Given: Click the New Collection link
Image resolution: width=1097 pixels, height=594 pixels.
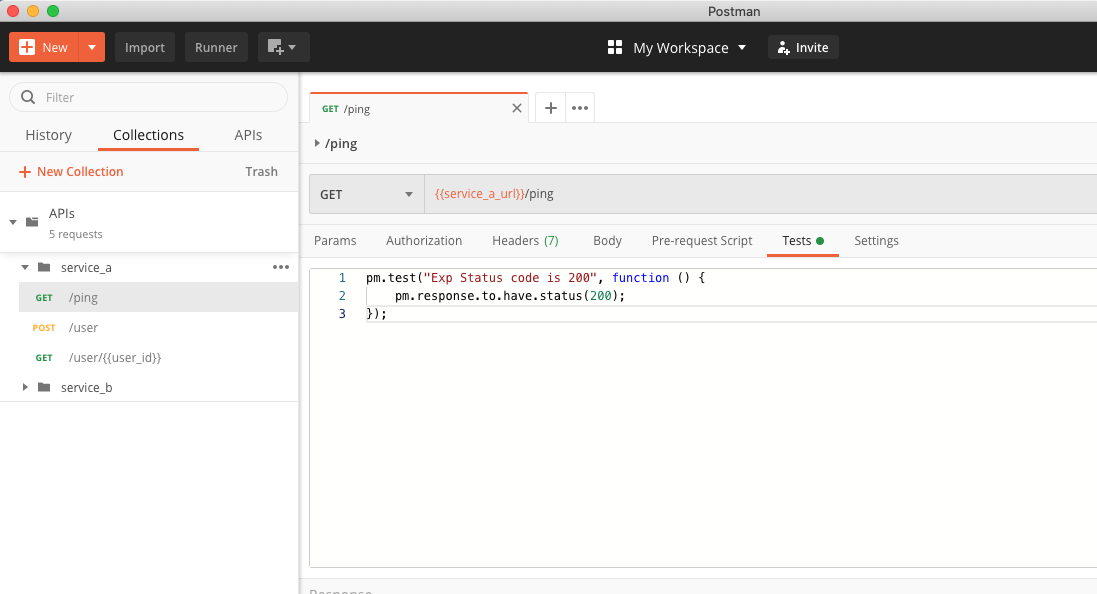Looking at the screenshot, I should coord(71,171).
